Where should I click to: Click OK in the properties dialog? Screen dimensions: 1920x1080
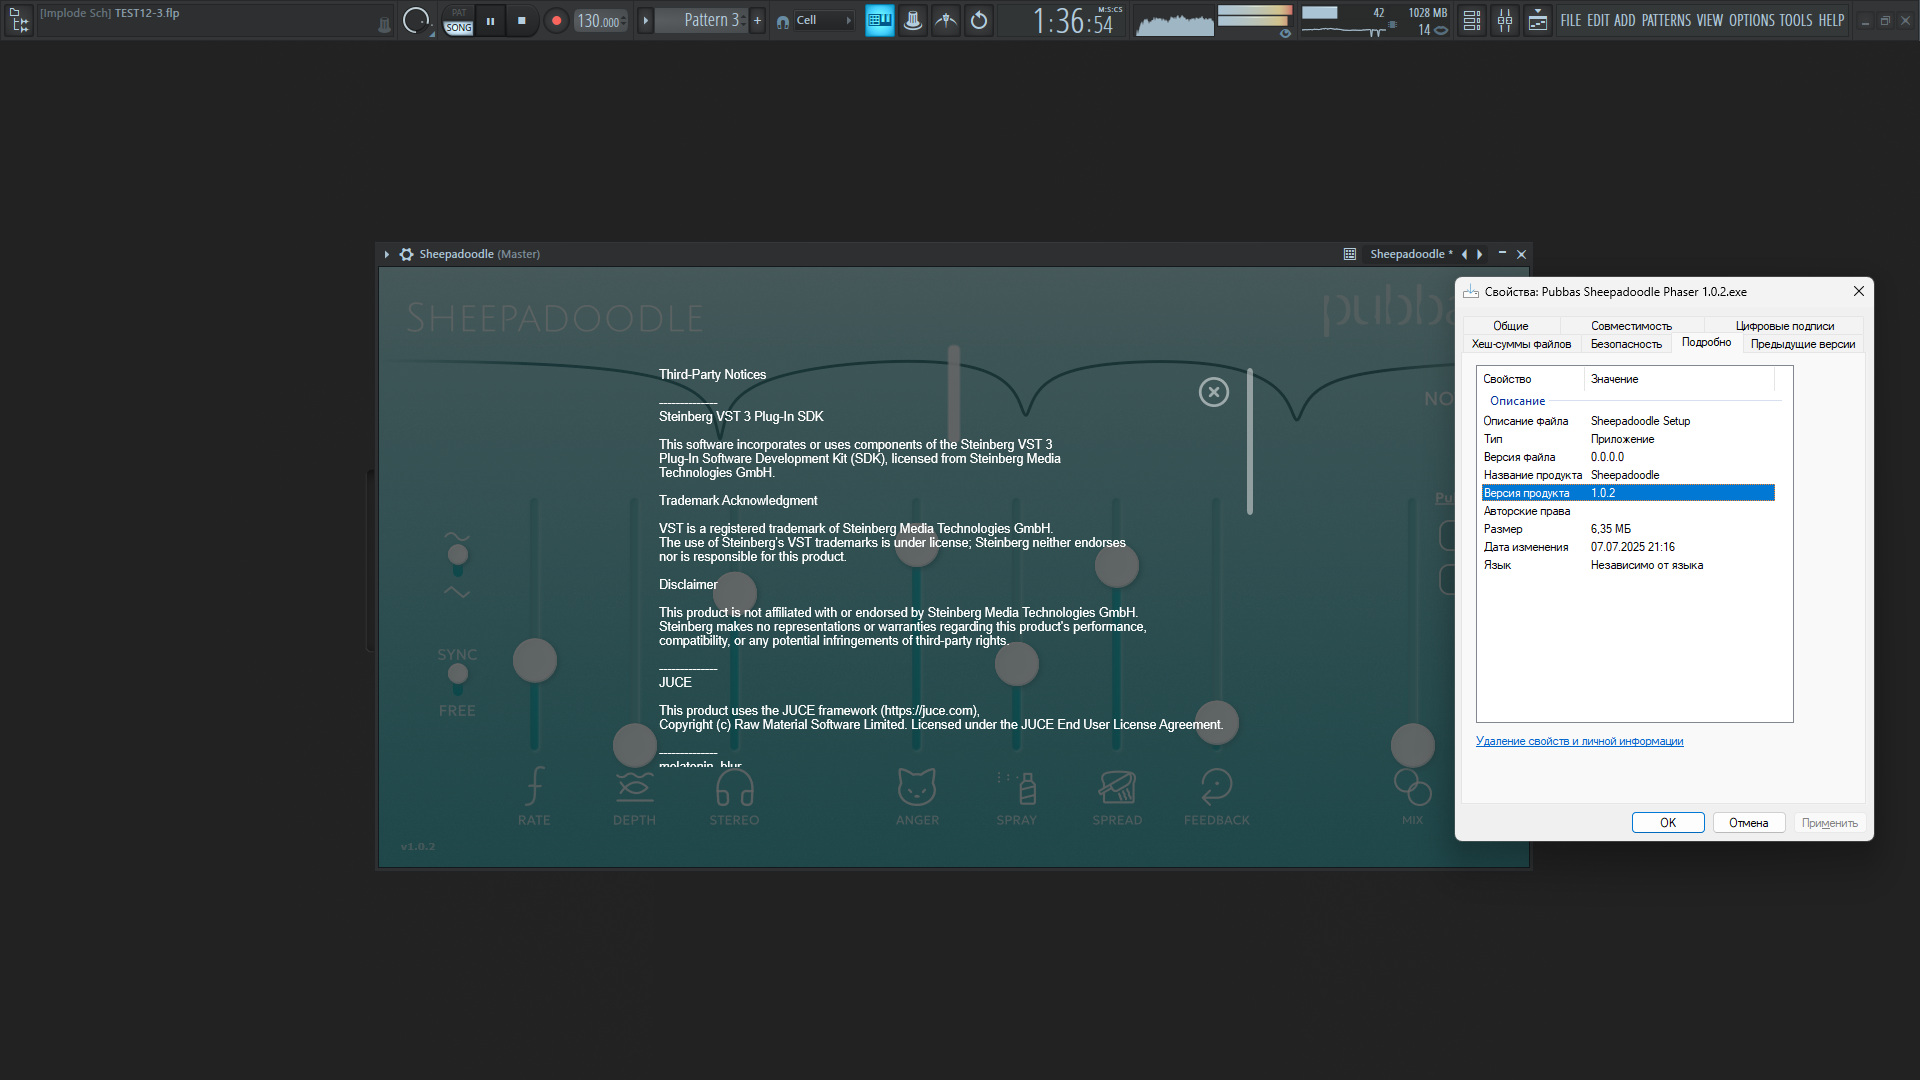tap(1668, 823)
